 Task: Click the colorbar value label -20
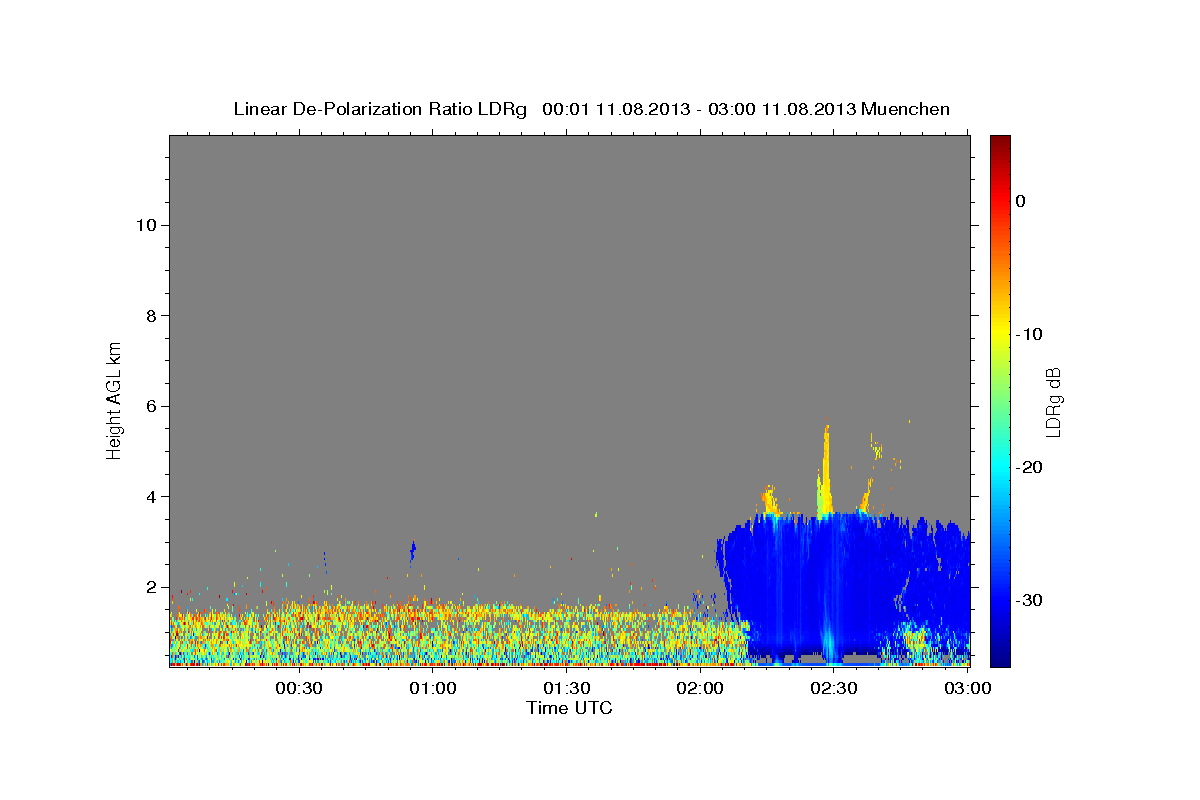1029,467
